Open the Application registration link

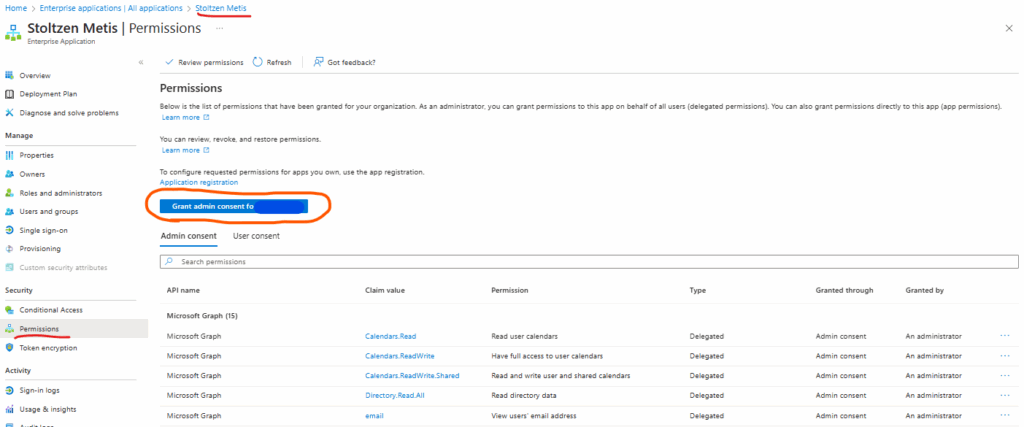(199, 182)
